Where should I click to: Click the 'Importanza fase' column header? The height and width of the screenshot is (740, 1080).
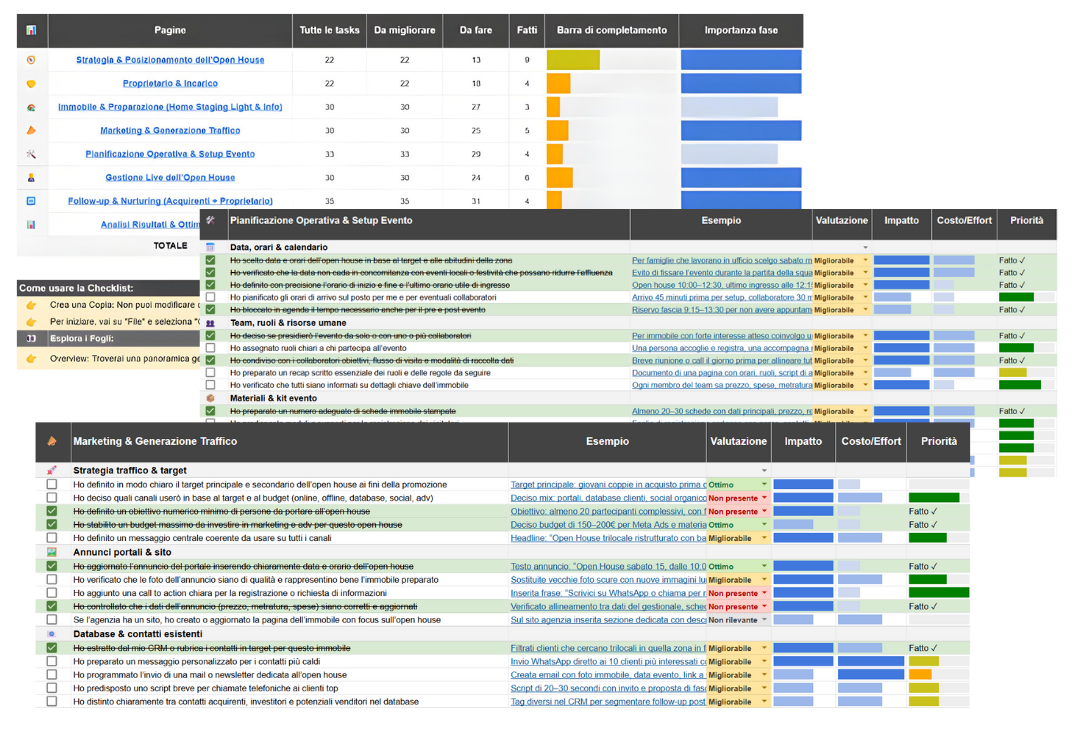point(741,30)
